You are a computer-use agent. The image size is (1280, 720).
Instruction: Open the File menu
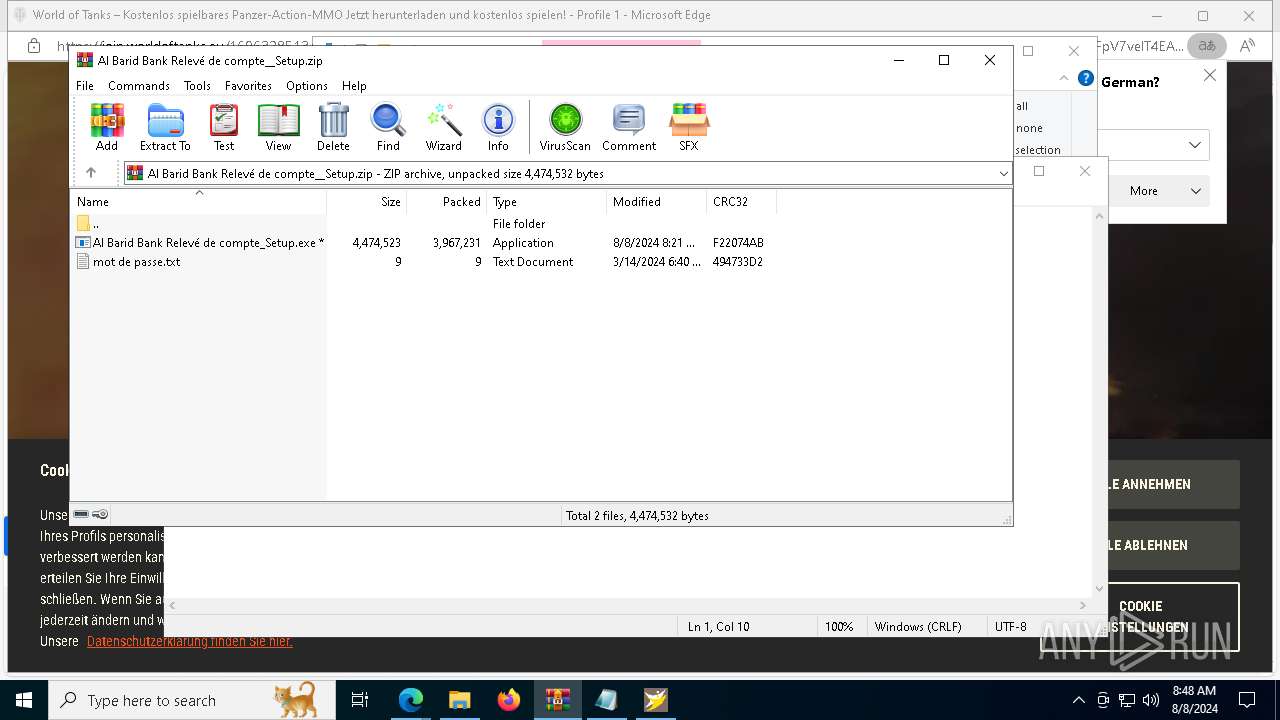click(x=85, y=86)
